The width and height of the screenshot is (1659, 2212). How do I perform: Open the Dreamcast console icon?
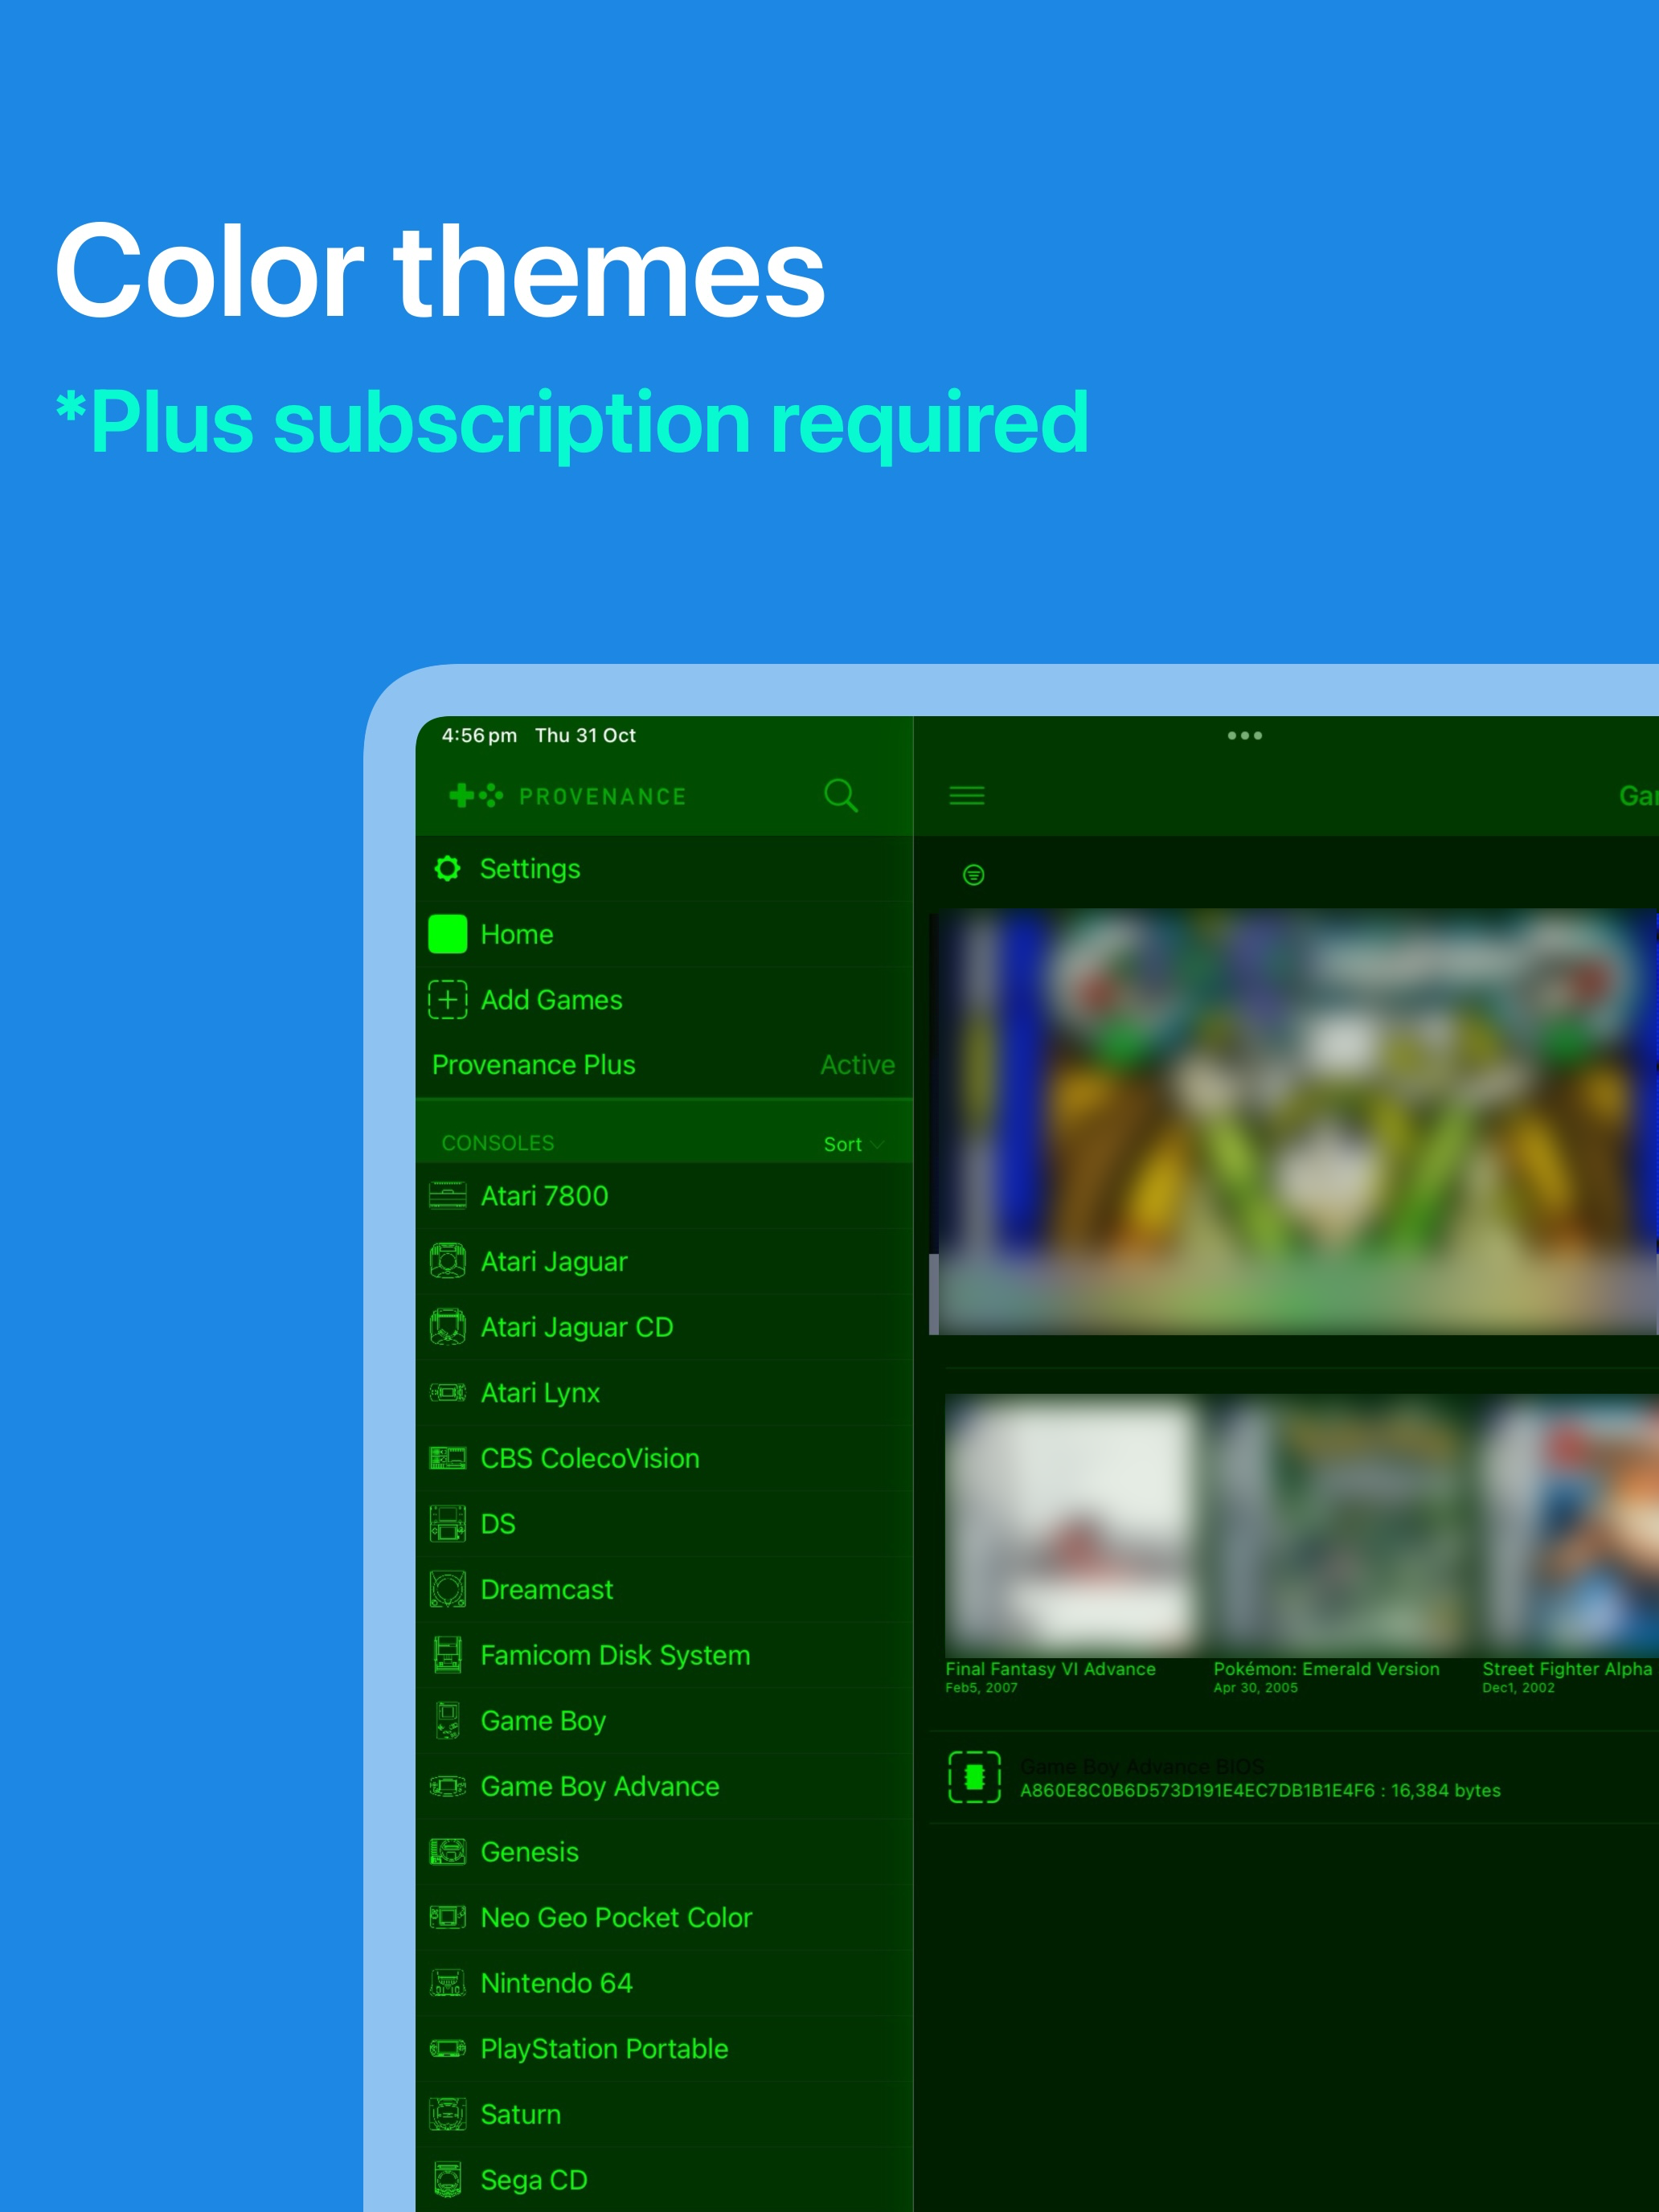coord(447,1589)
